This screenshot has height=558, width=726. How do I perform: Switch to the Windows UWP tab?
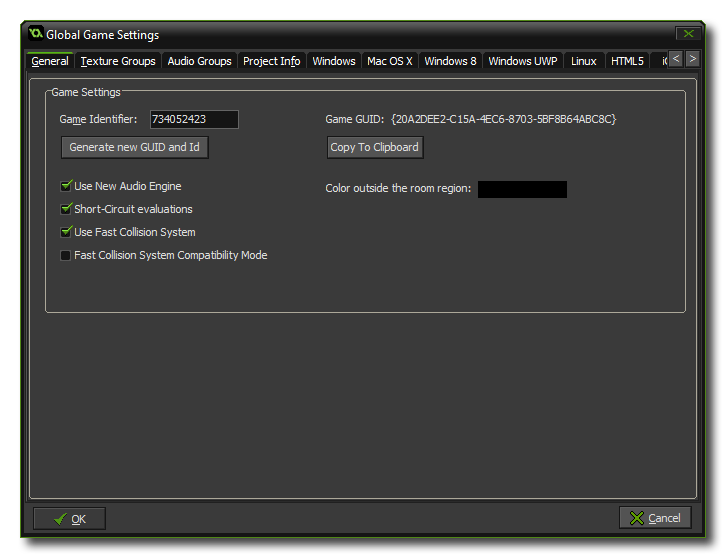[523, 61]
